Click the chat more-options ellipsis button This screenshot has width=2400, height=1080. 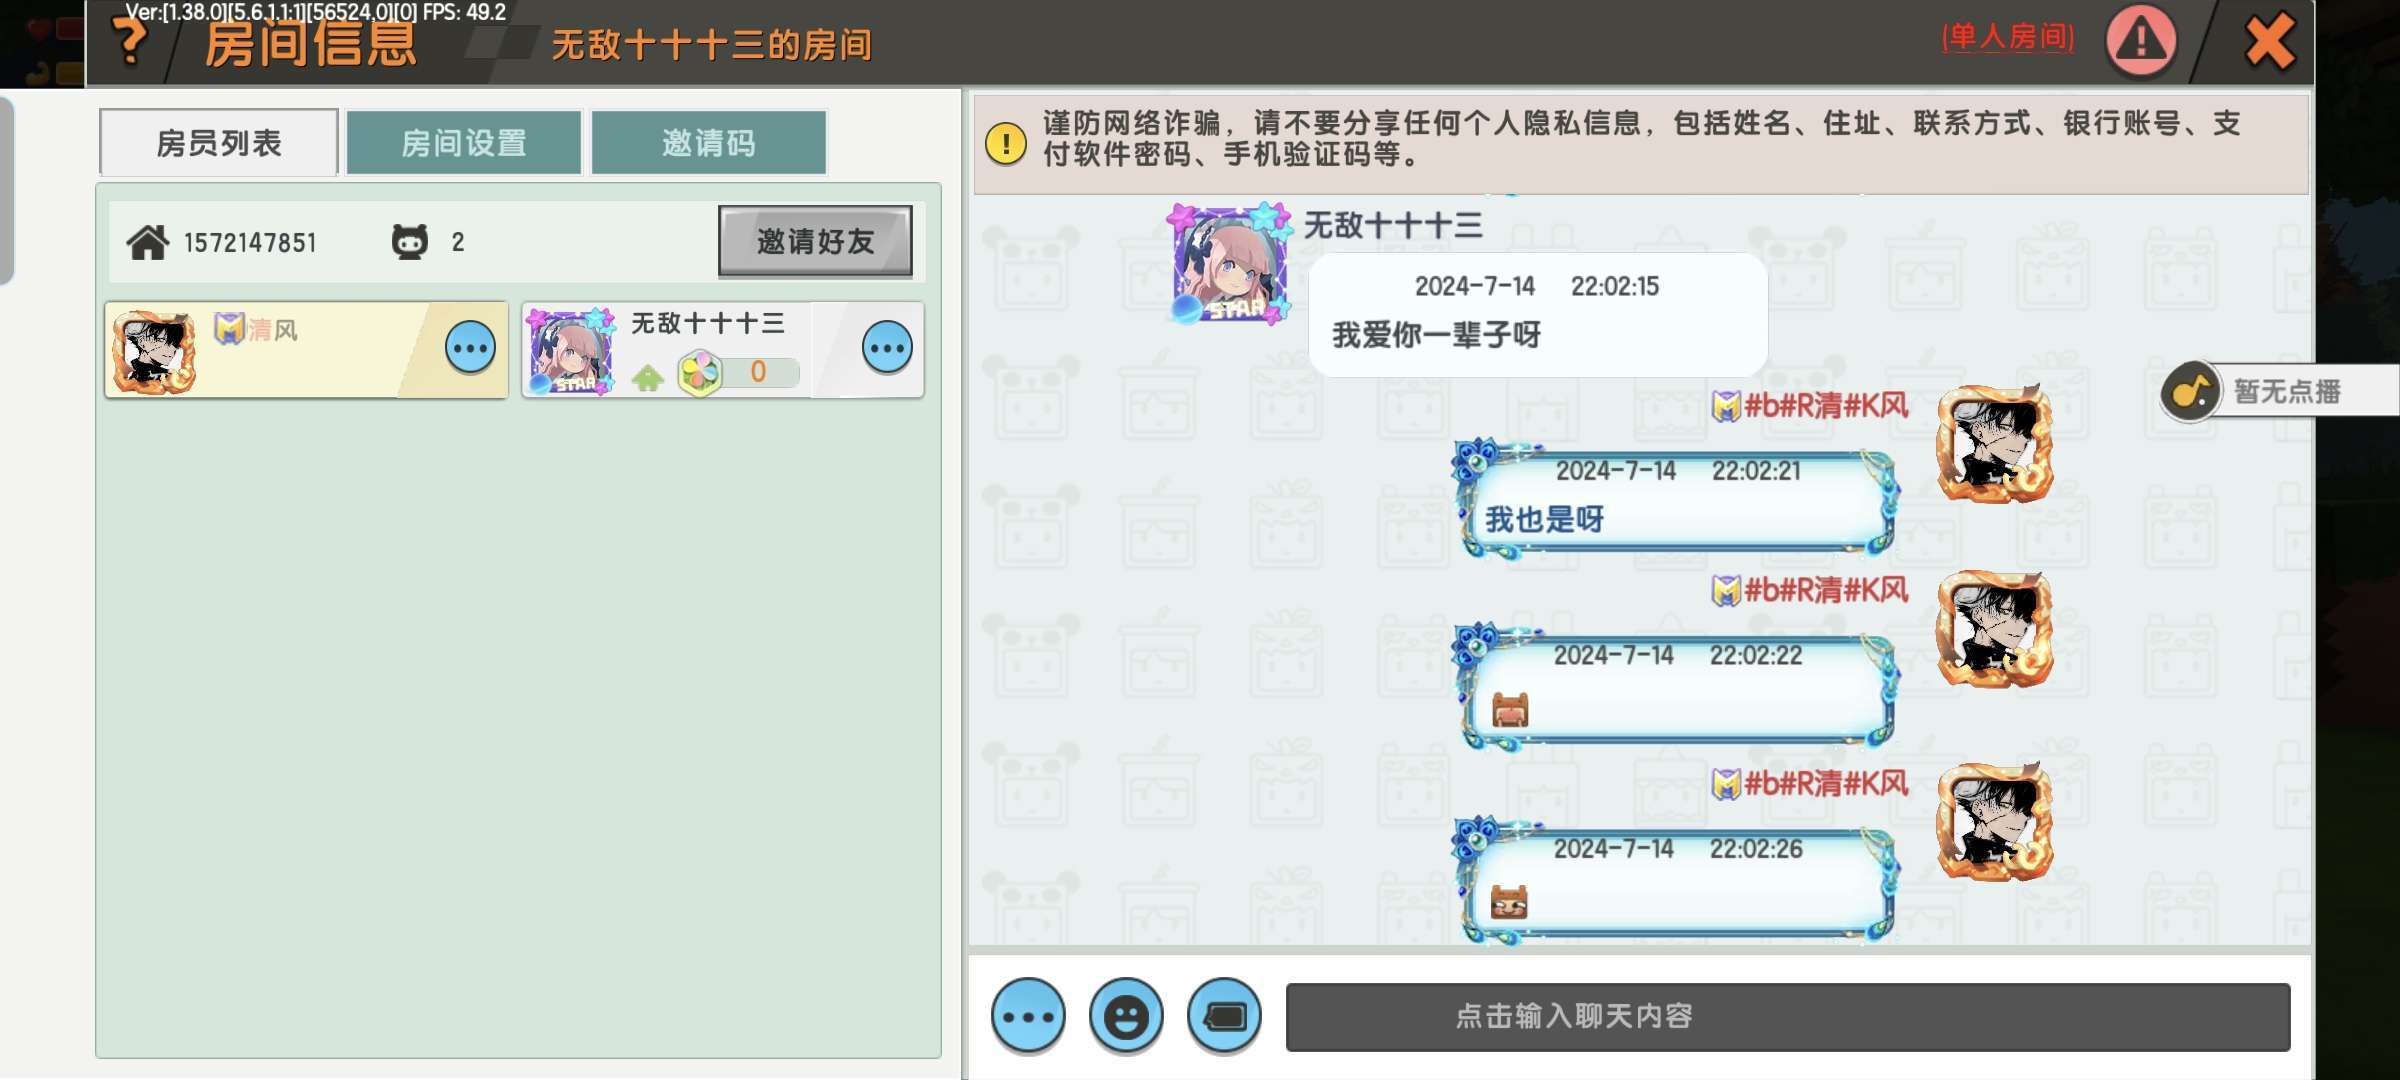[1028, 1016]
